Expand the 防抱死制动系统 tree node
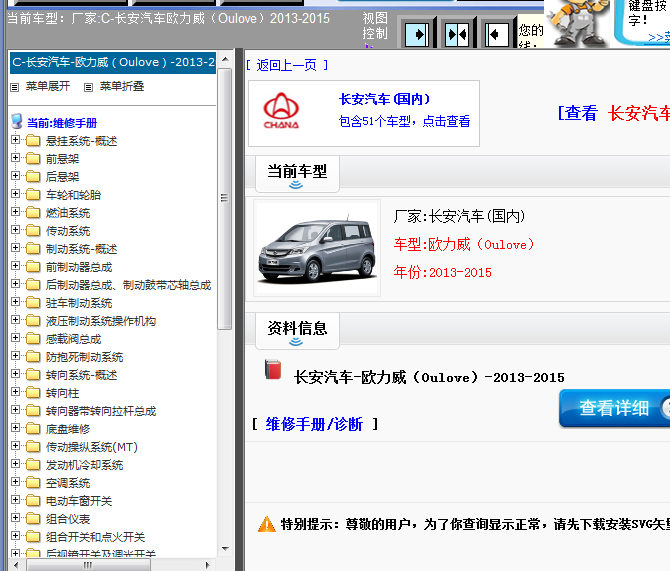This screenshot has width=670, height=571. coord(15,356)
